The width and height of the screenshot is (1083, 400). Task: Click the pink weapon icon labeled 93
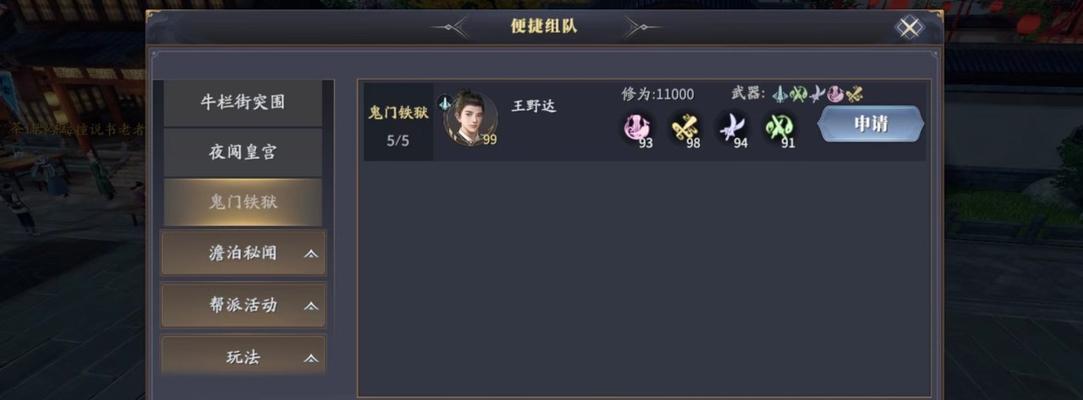(x=638, y=128)
